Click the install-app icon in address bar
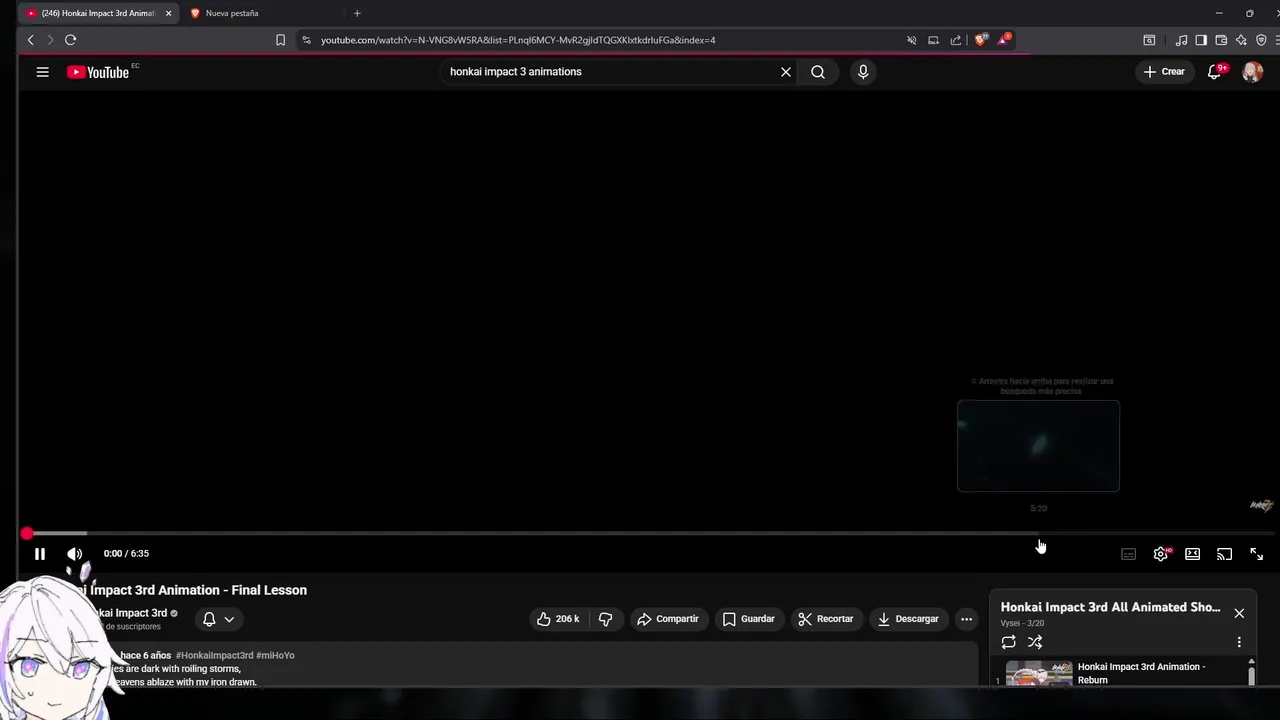The width and height of the screenshot is (1280, 720). tap(933, 40)
